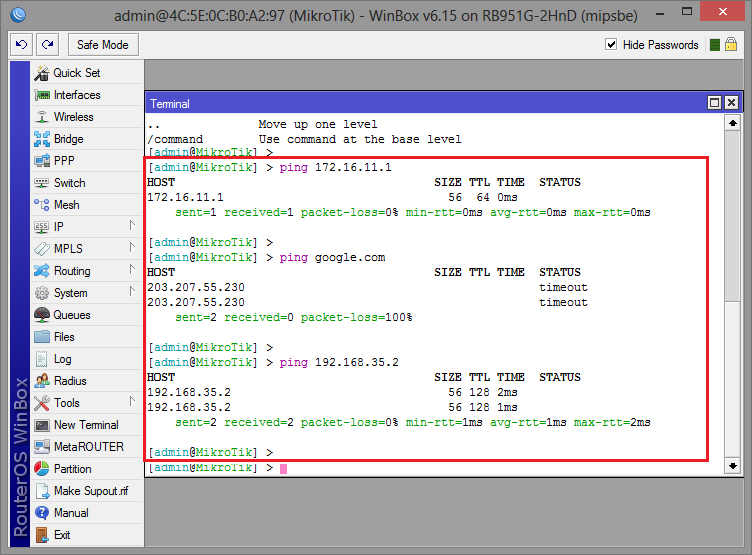Open the Bridge icon in sidebar
This screenshot has height=555, width=752.
42,139
